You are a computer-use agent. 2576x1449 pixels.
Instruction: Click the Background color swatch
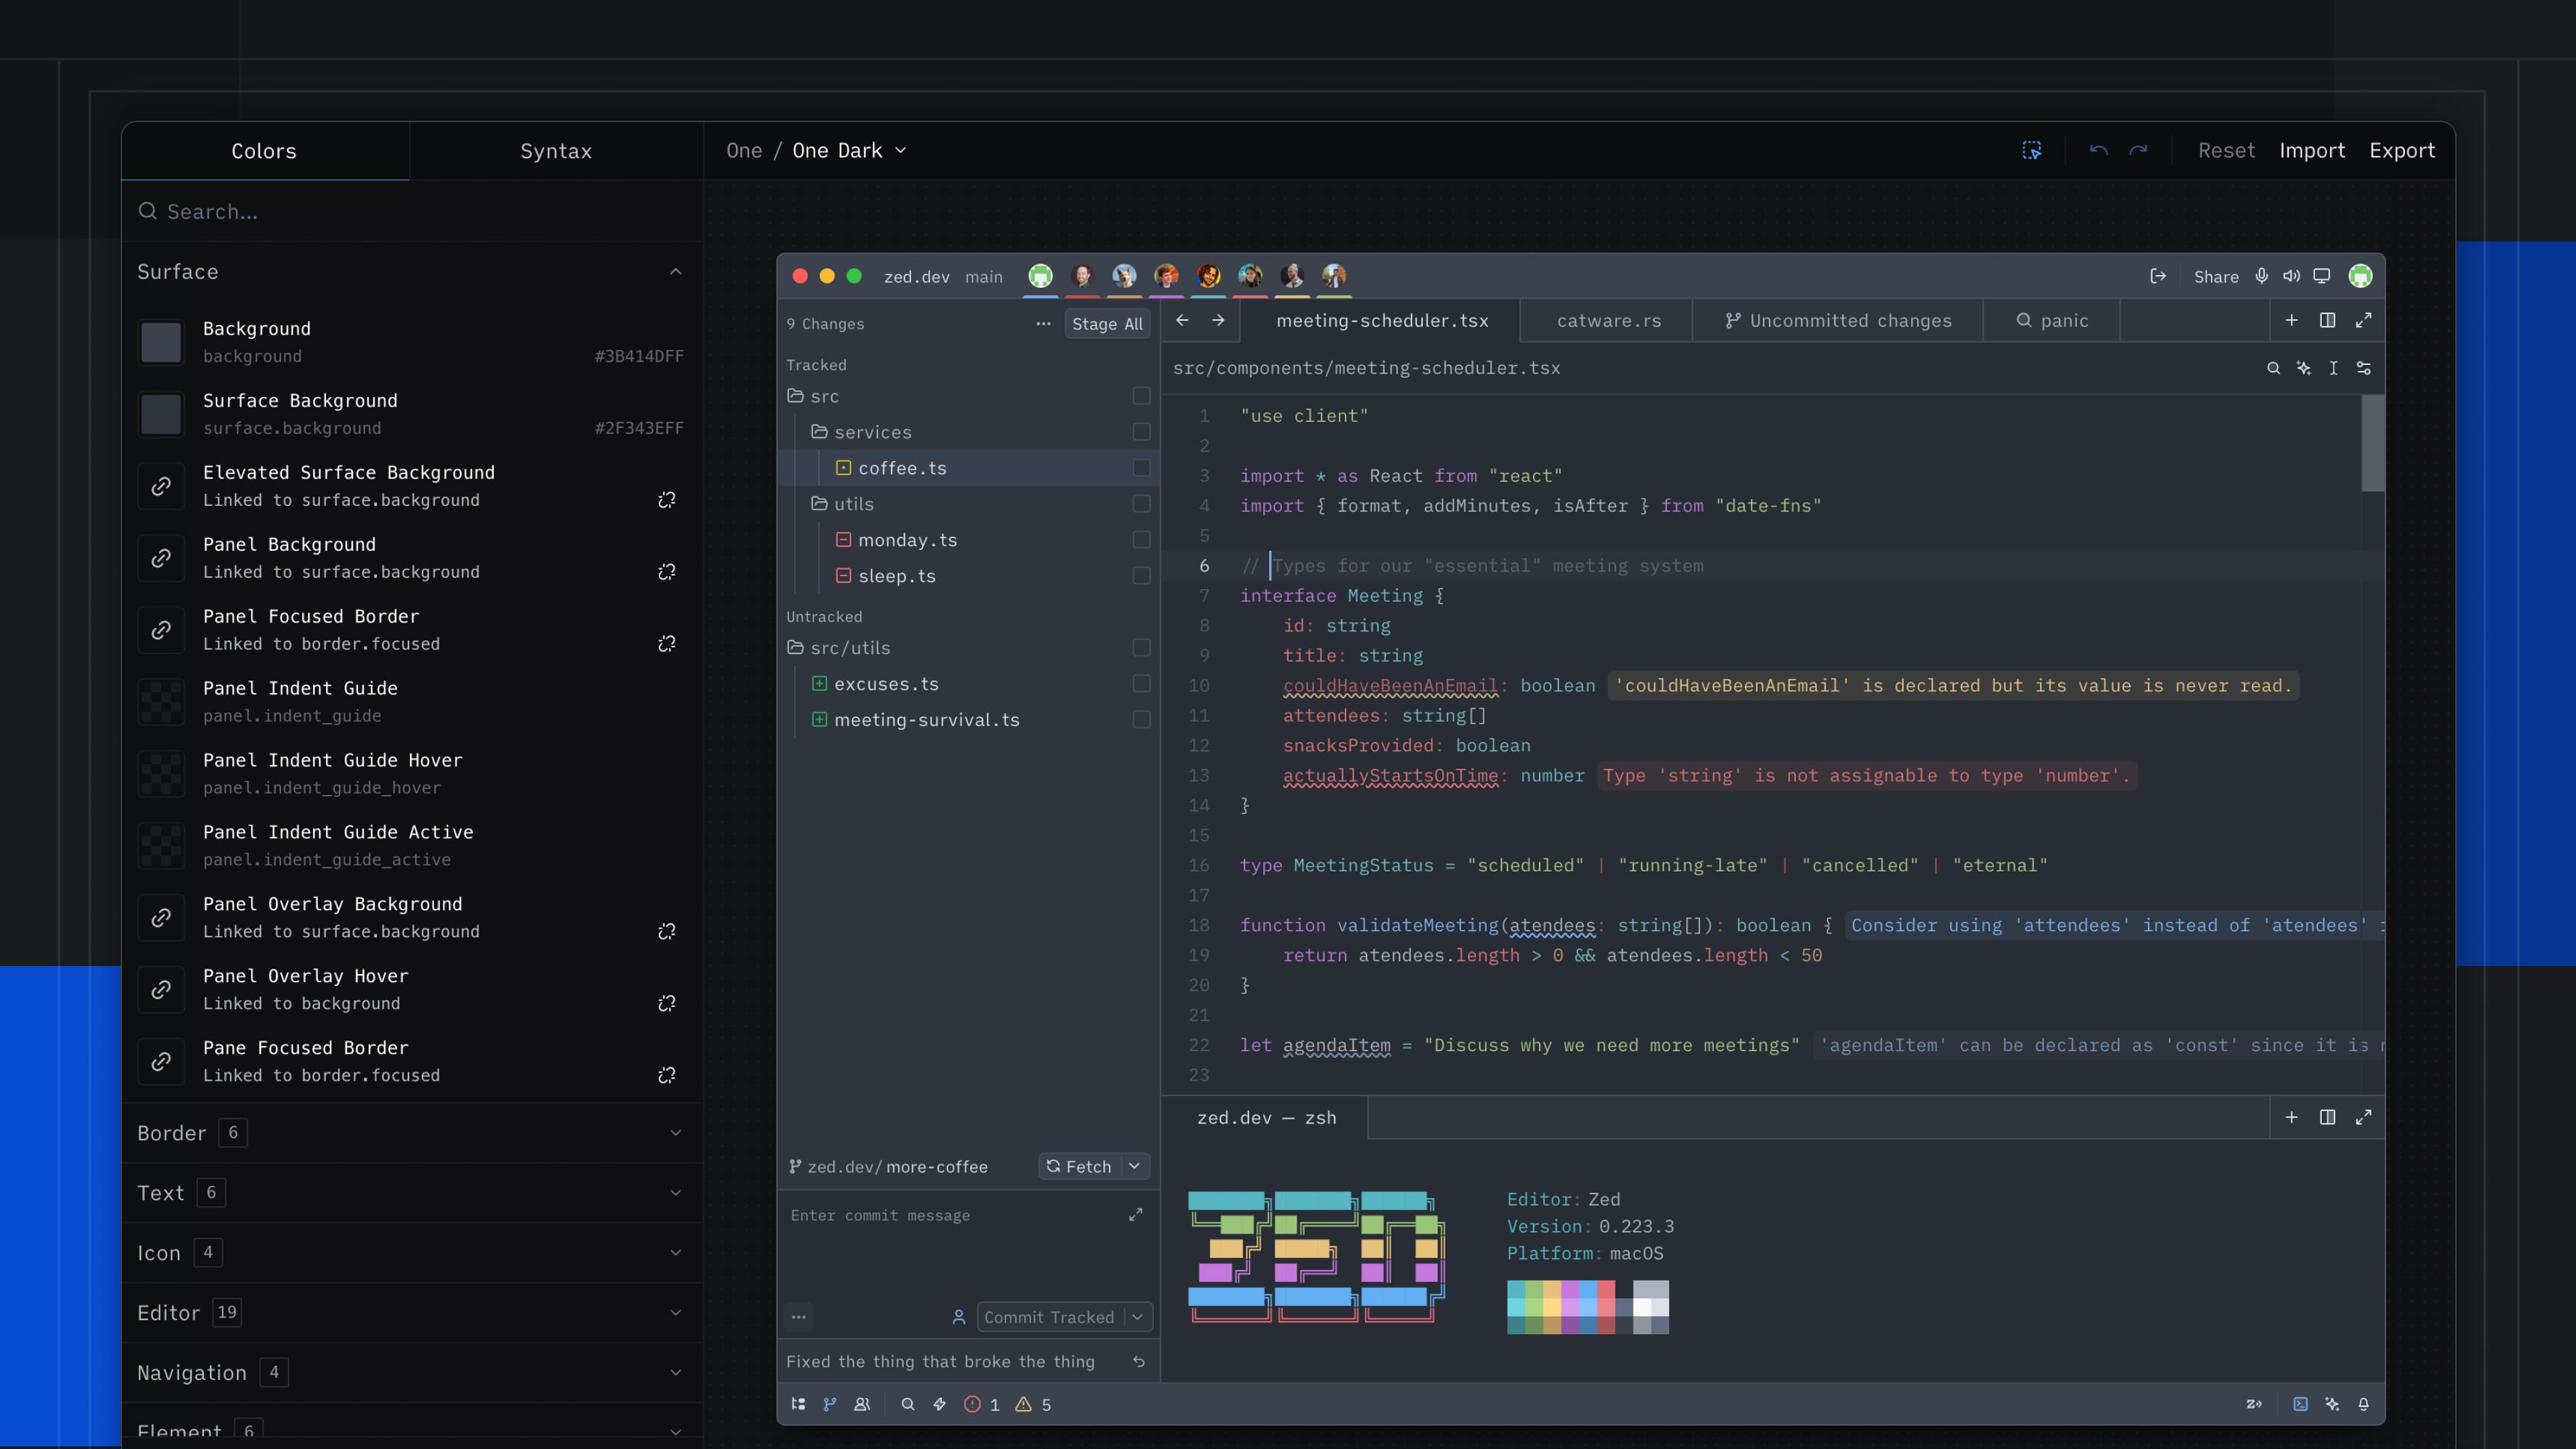click(162, 342)
